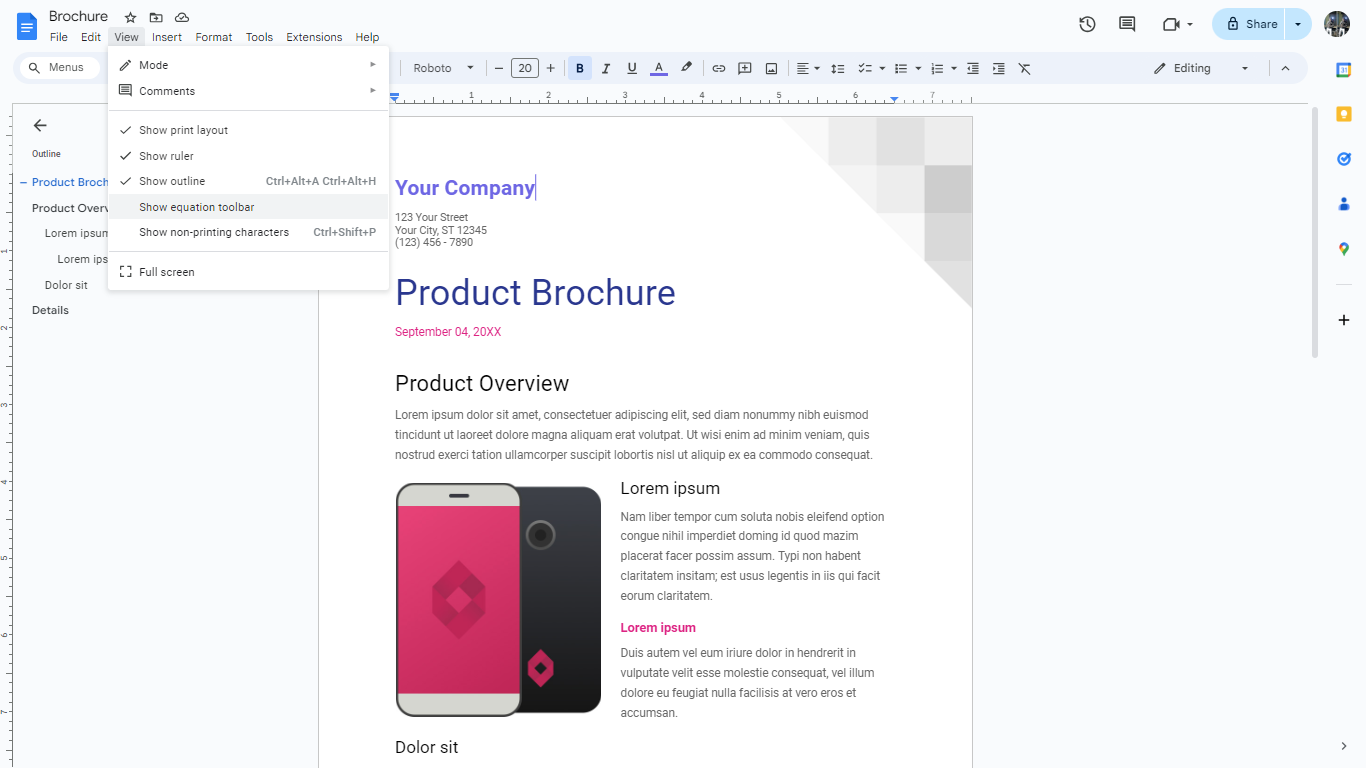Open Google Maps side panel

(1344, 249)
